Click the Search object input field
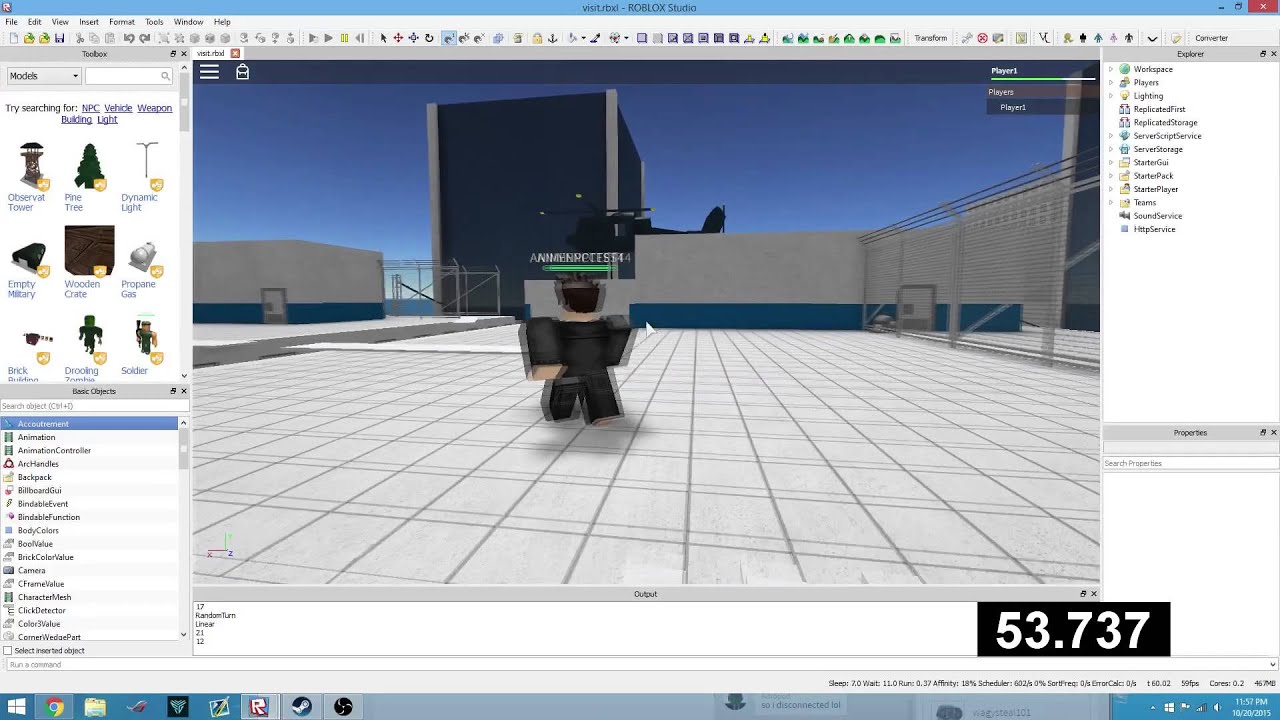The height and width of the screenshot is (720, 1280). (94, 406)
